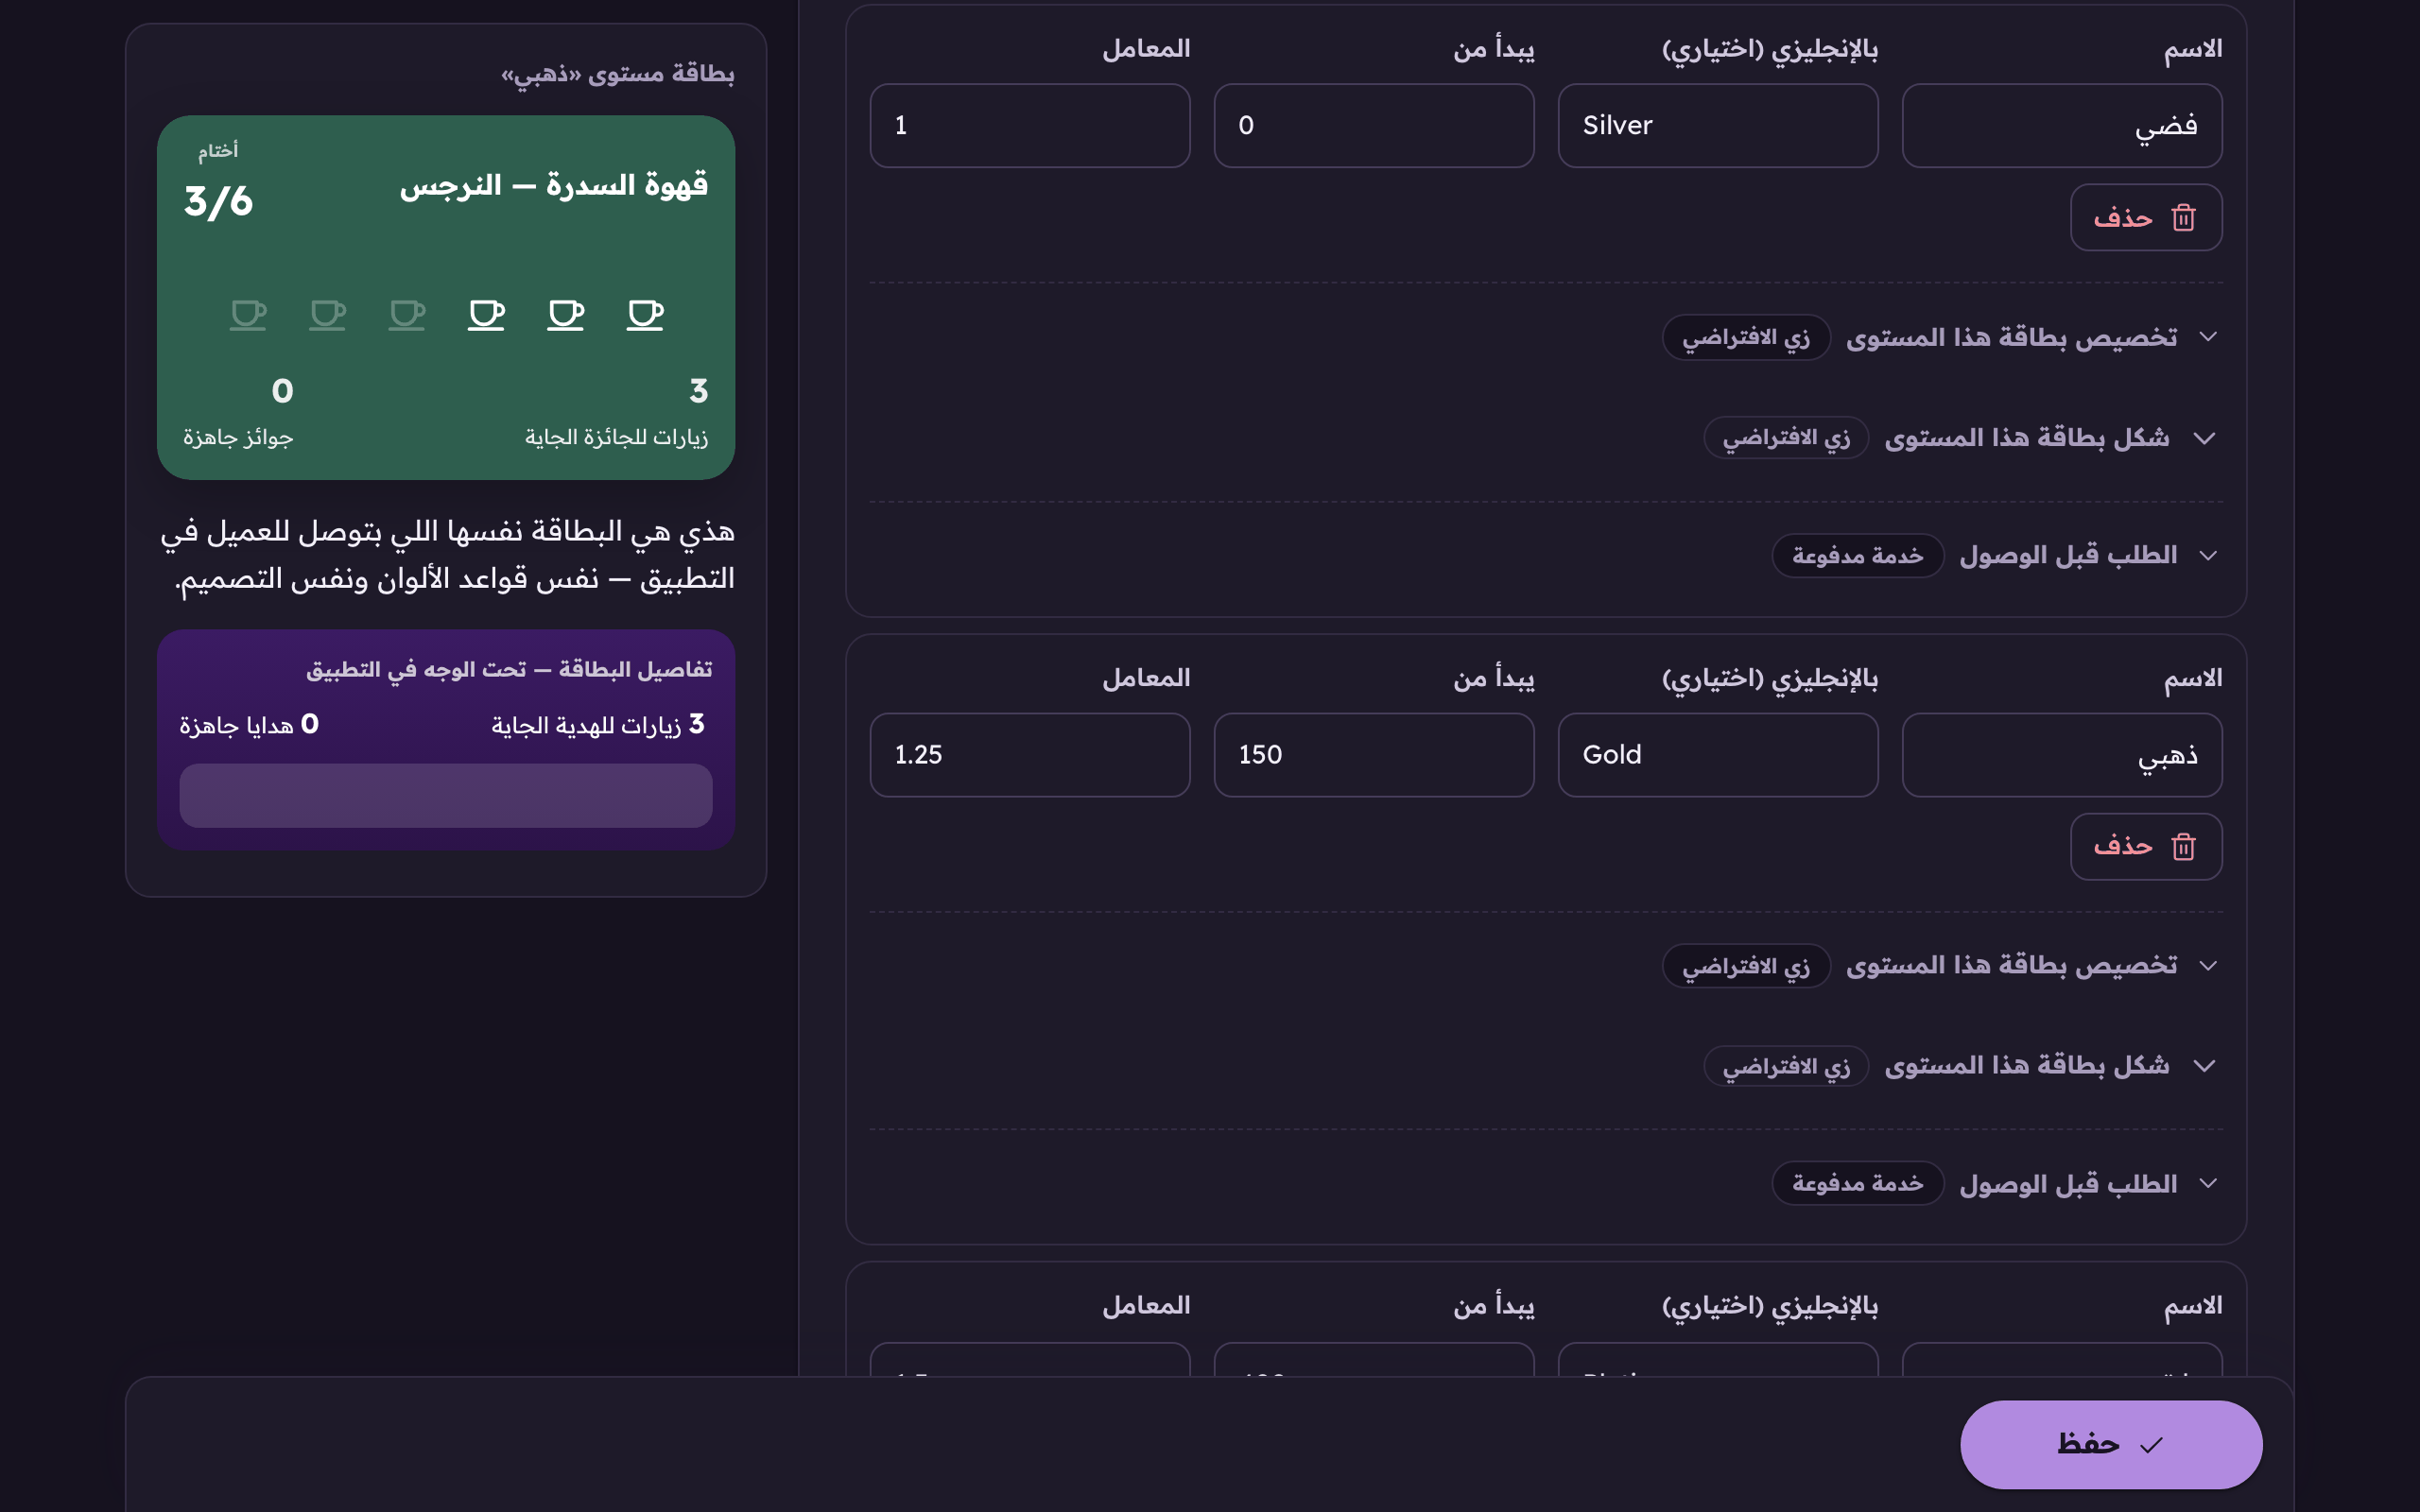Click Gold tier زي الافتراضي badge beside تخصيص بطاقة

coord(1746,966)
